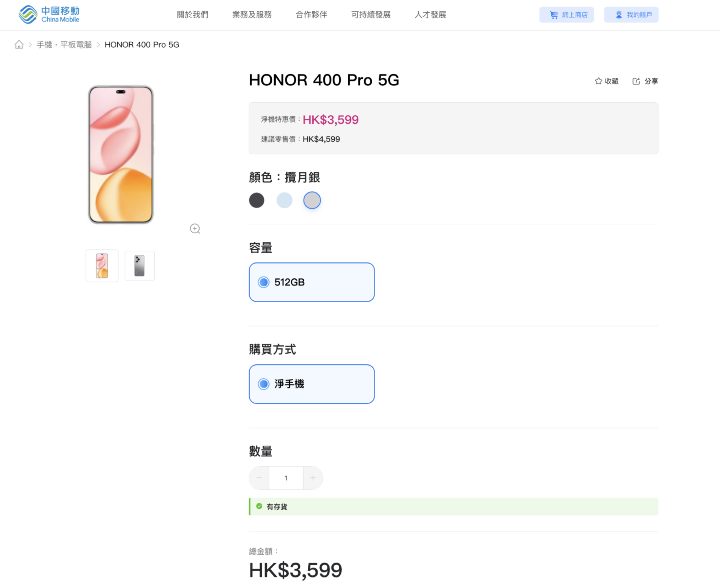The height and width of the screenshot is (583, 720).
Task: Select the 淨手機 purchase method
Action: [312, 384]
